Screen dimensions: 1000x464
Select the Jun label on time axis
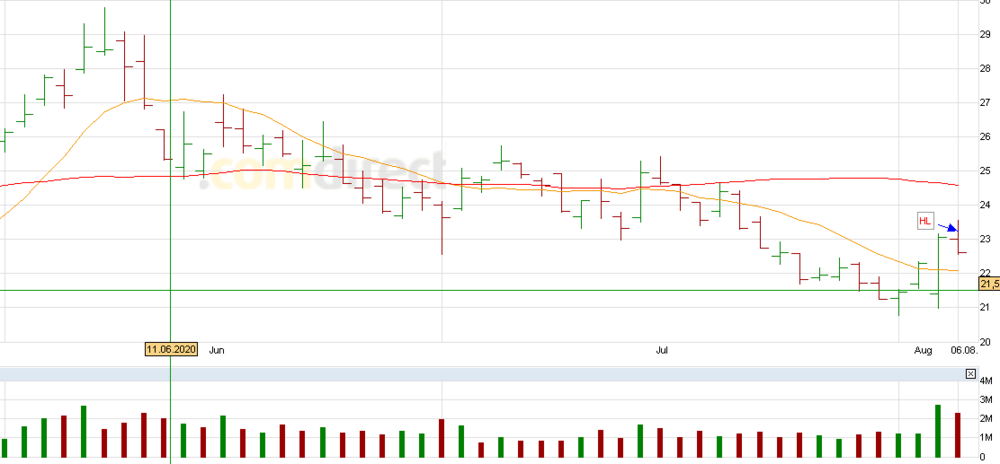point(220,350)
